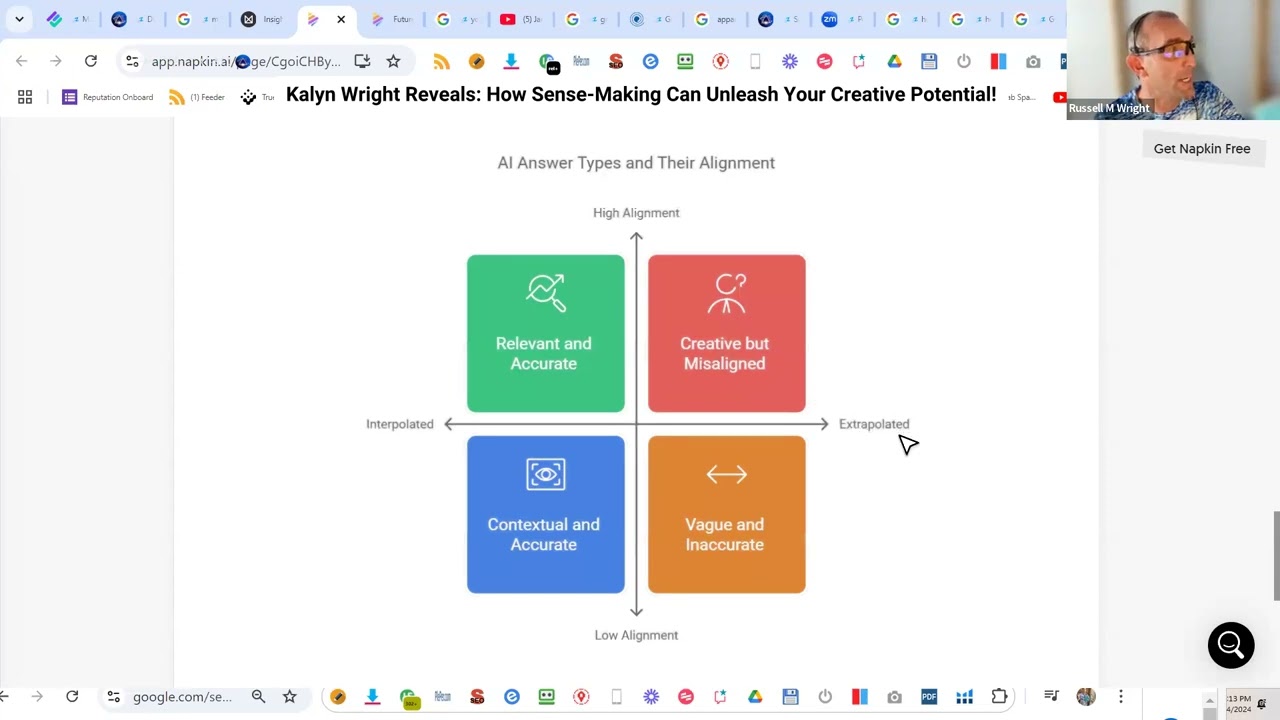Close the active Napkin tab

tap(341, 19)
